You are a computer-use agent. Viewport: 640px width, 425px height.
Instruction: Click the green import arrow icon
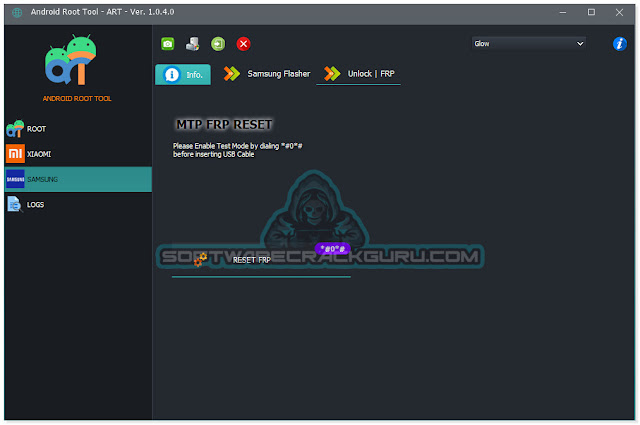click(218, 44)
